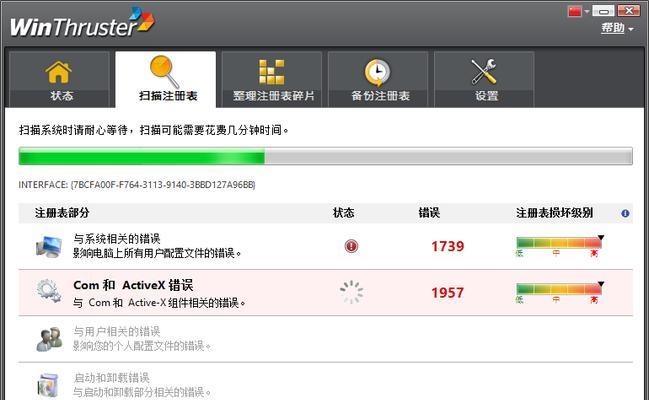Minimize the WinThruster window
Image resolution: width=649 pixels, height=400 pixels.
pos(603,11)
